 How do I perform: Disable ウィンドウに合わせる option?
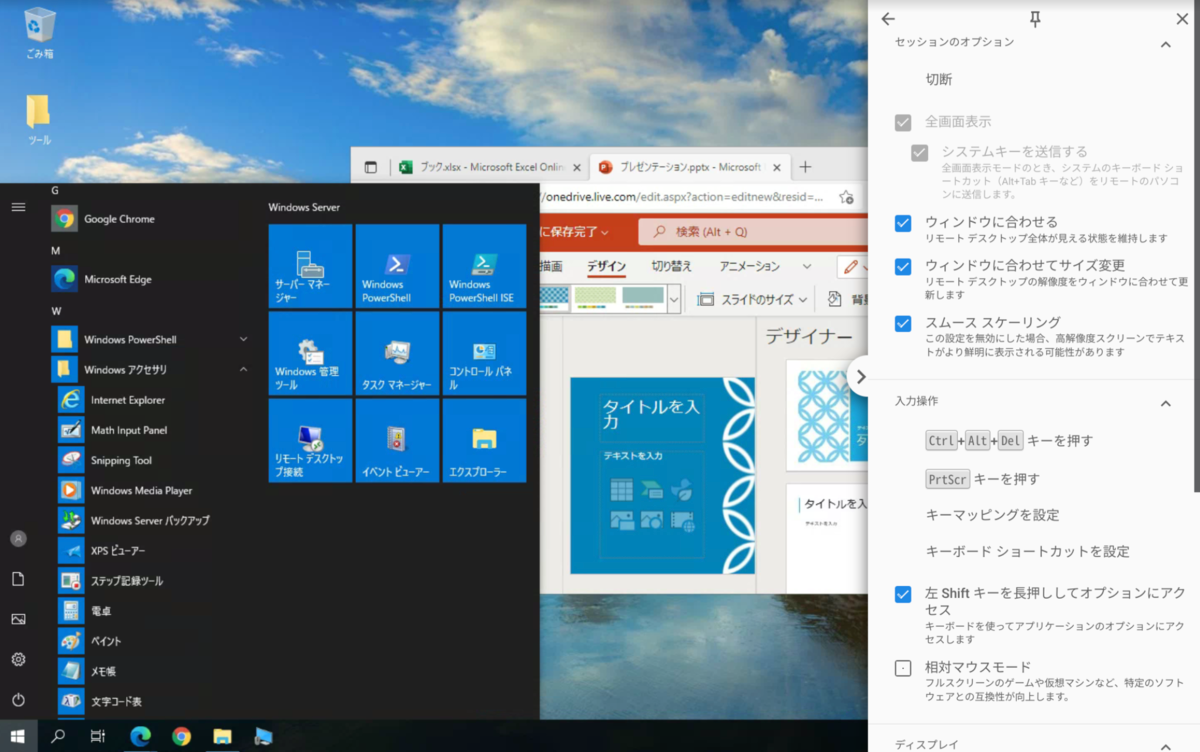(903, 223)
